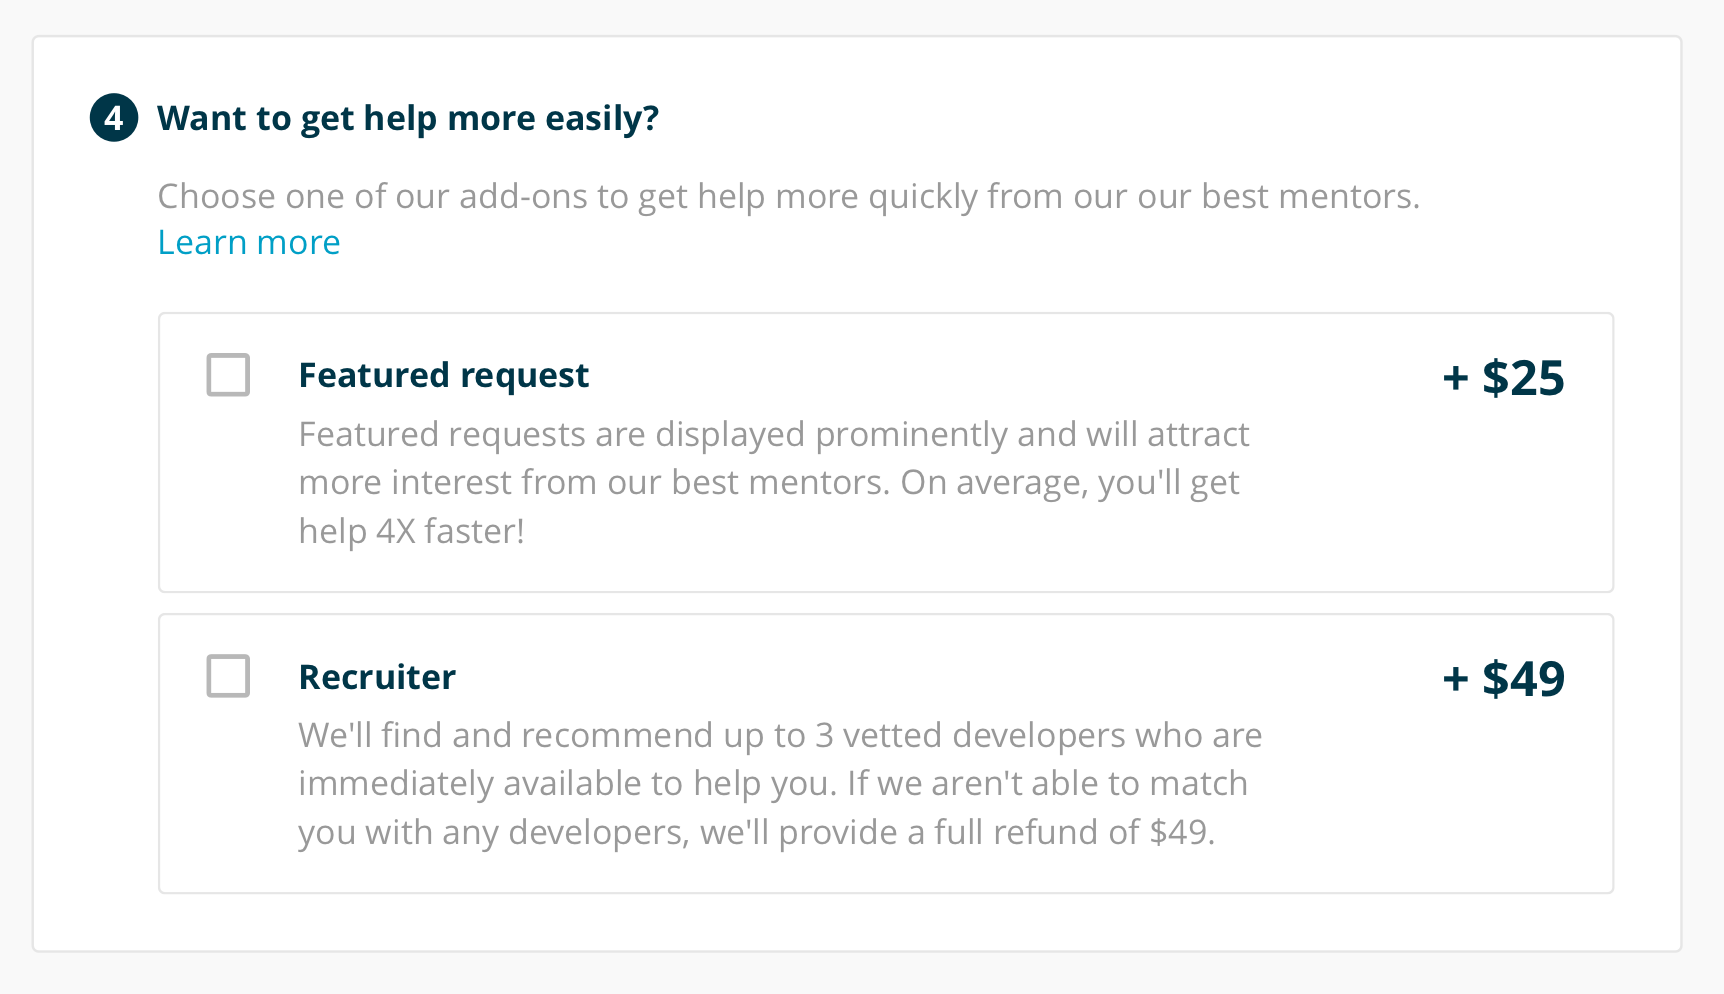Screen dimensions: 1724x994
Task: Click the 'help 4X faster!' line
Action: coord(412,532)
